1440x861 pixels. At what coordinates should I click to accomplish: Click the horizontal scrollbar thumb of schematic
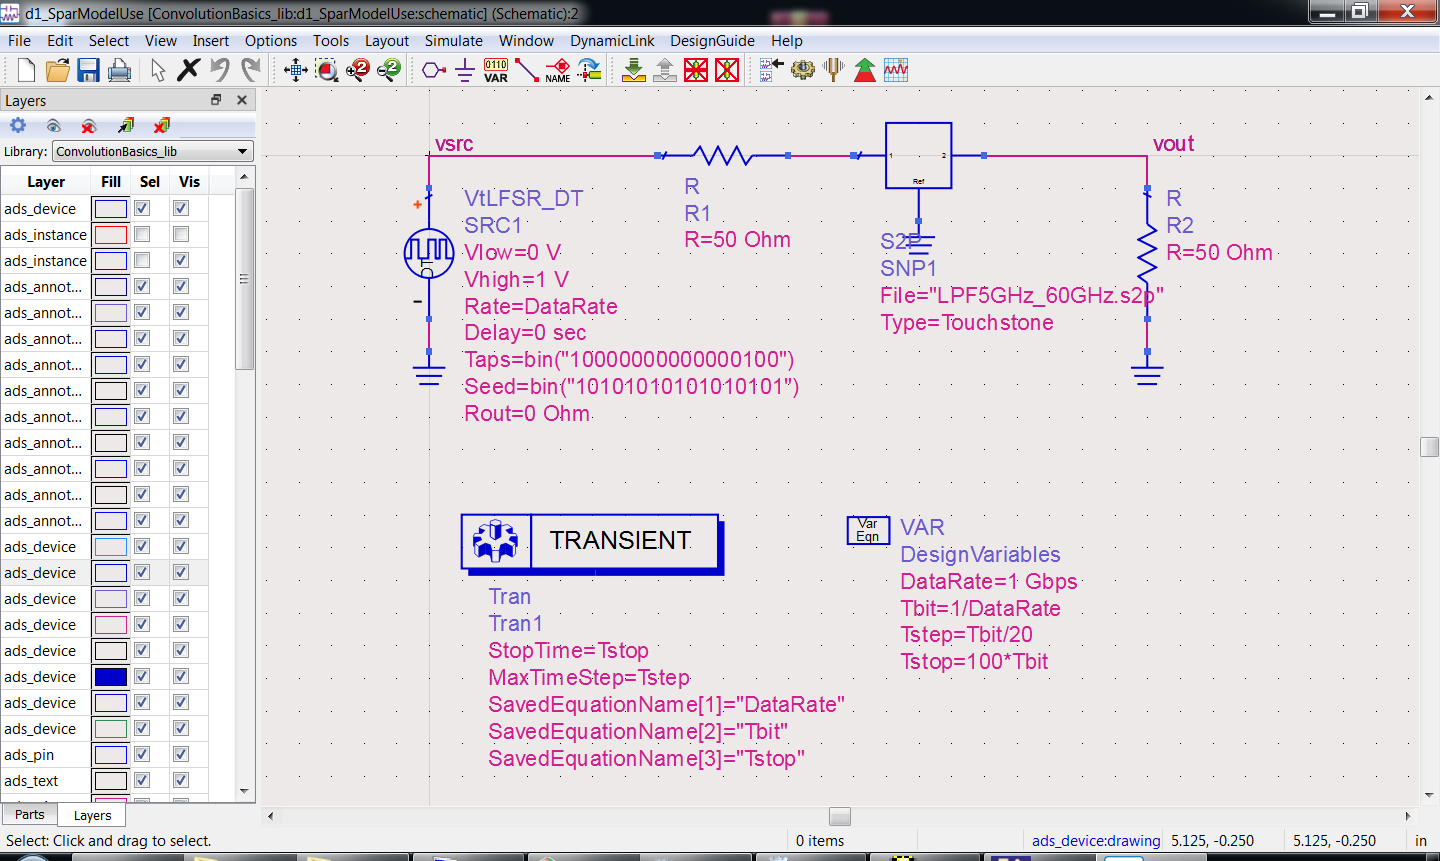(x=840, y=816)
